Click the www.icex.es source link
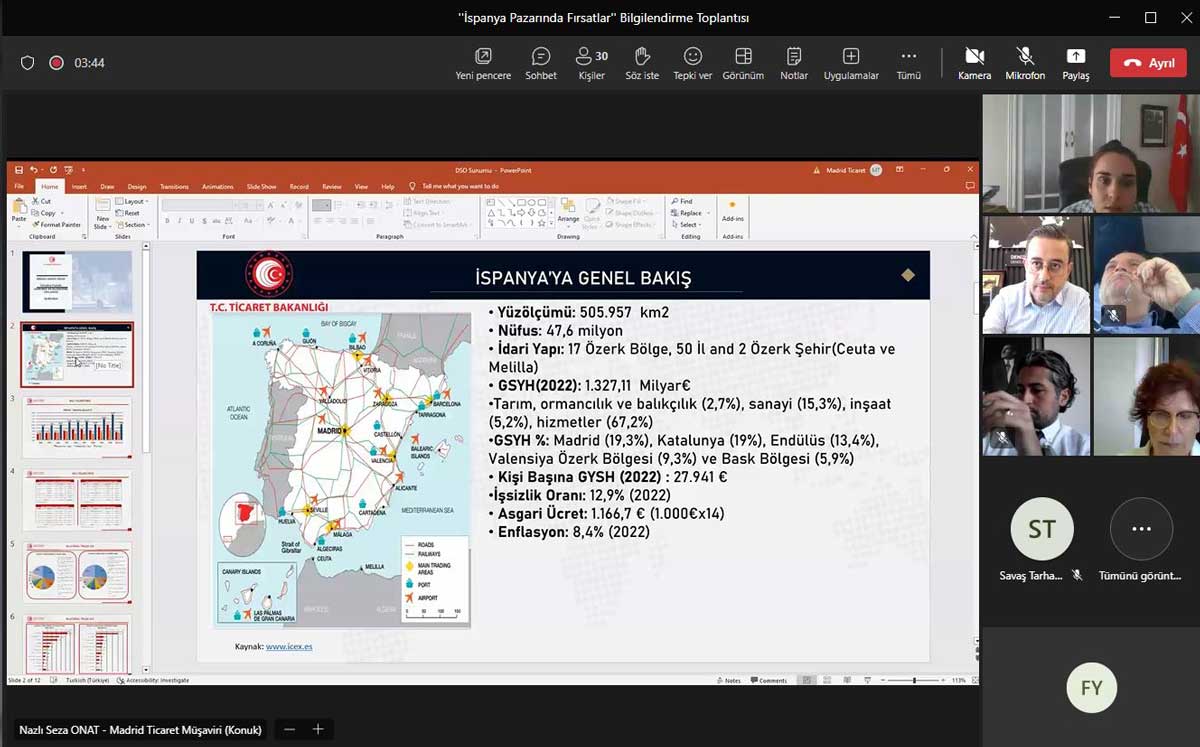This screenshot has height=747, width=1200. (289, 647)
